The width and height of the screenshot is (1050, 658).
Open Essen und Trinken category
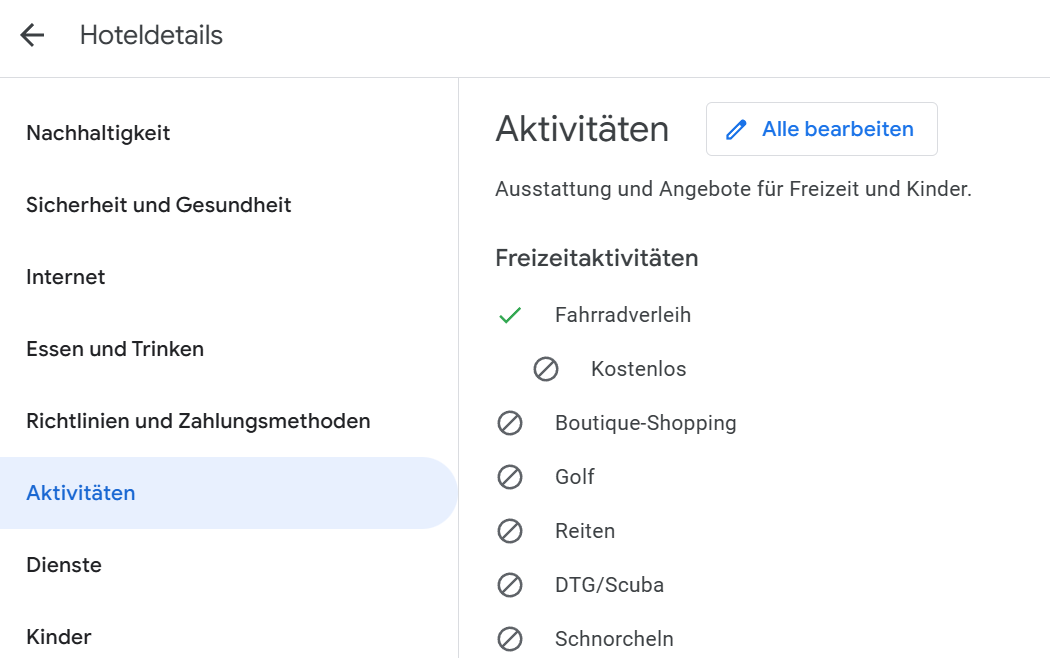tap(115, 349)
